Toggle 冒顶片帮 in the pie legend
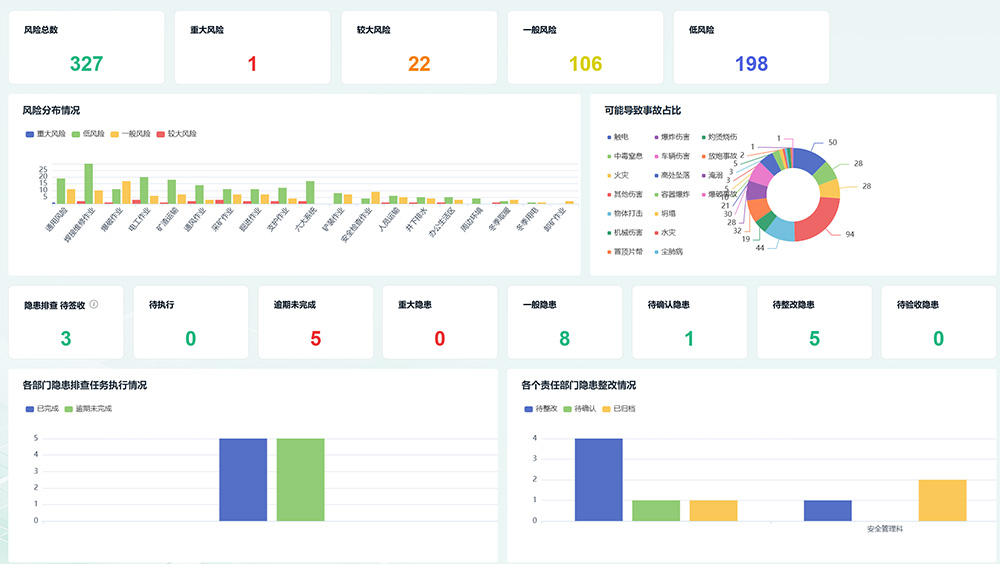Viewport: 1000px width, 564px height. click(x=625, y=252)
